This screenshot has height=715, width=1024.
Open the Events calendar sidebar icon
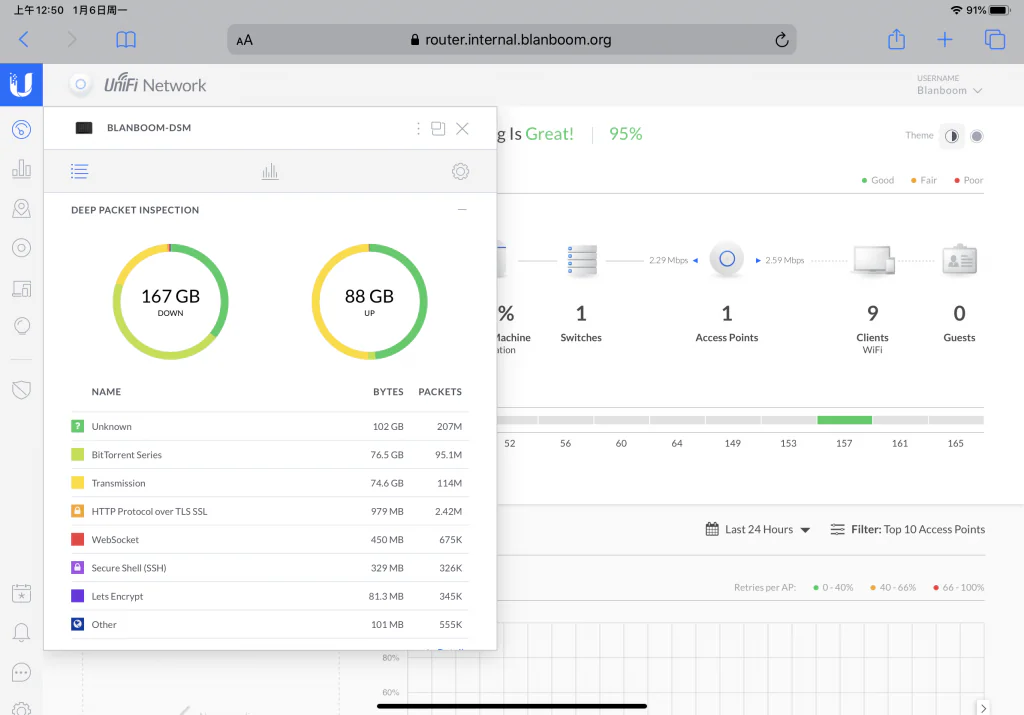click(x=22, y=594)
